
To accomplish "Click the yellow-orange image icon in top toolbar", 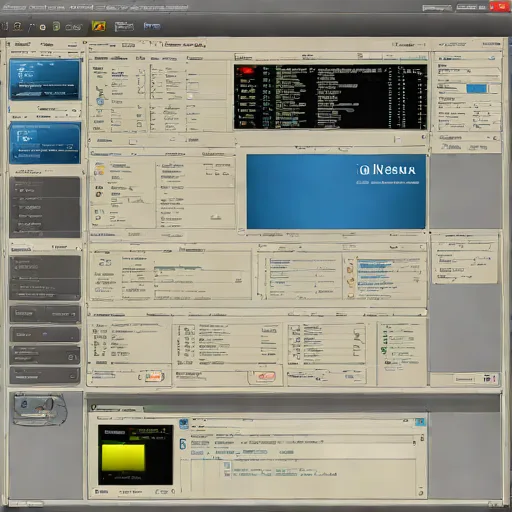I will coord(99,26).
